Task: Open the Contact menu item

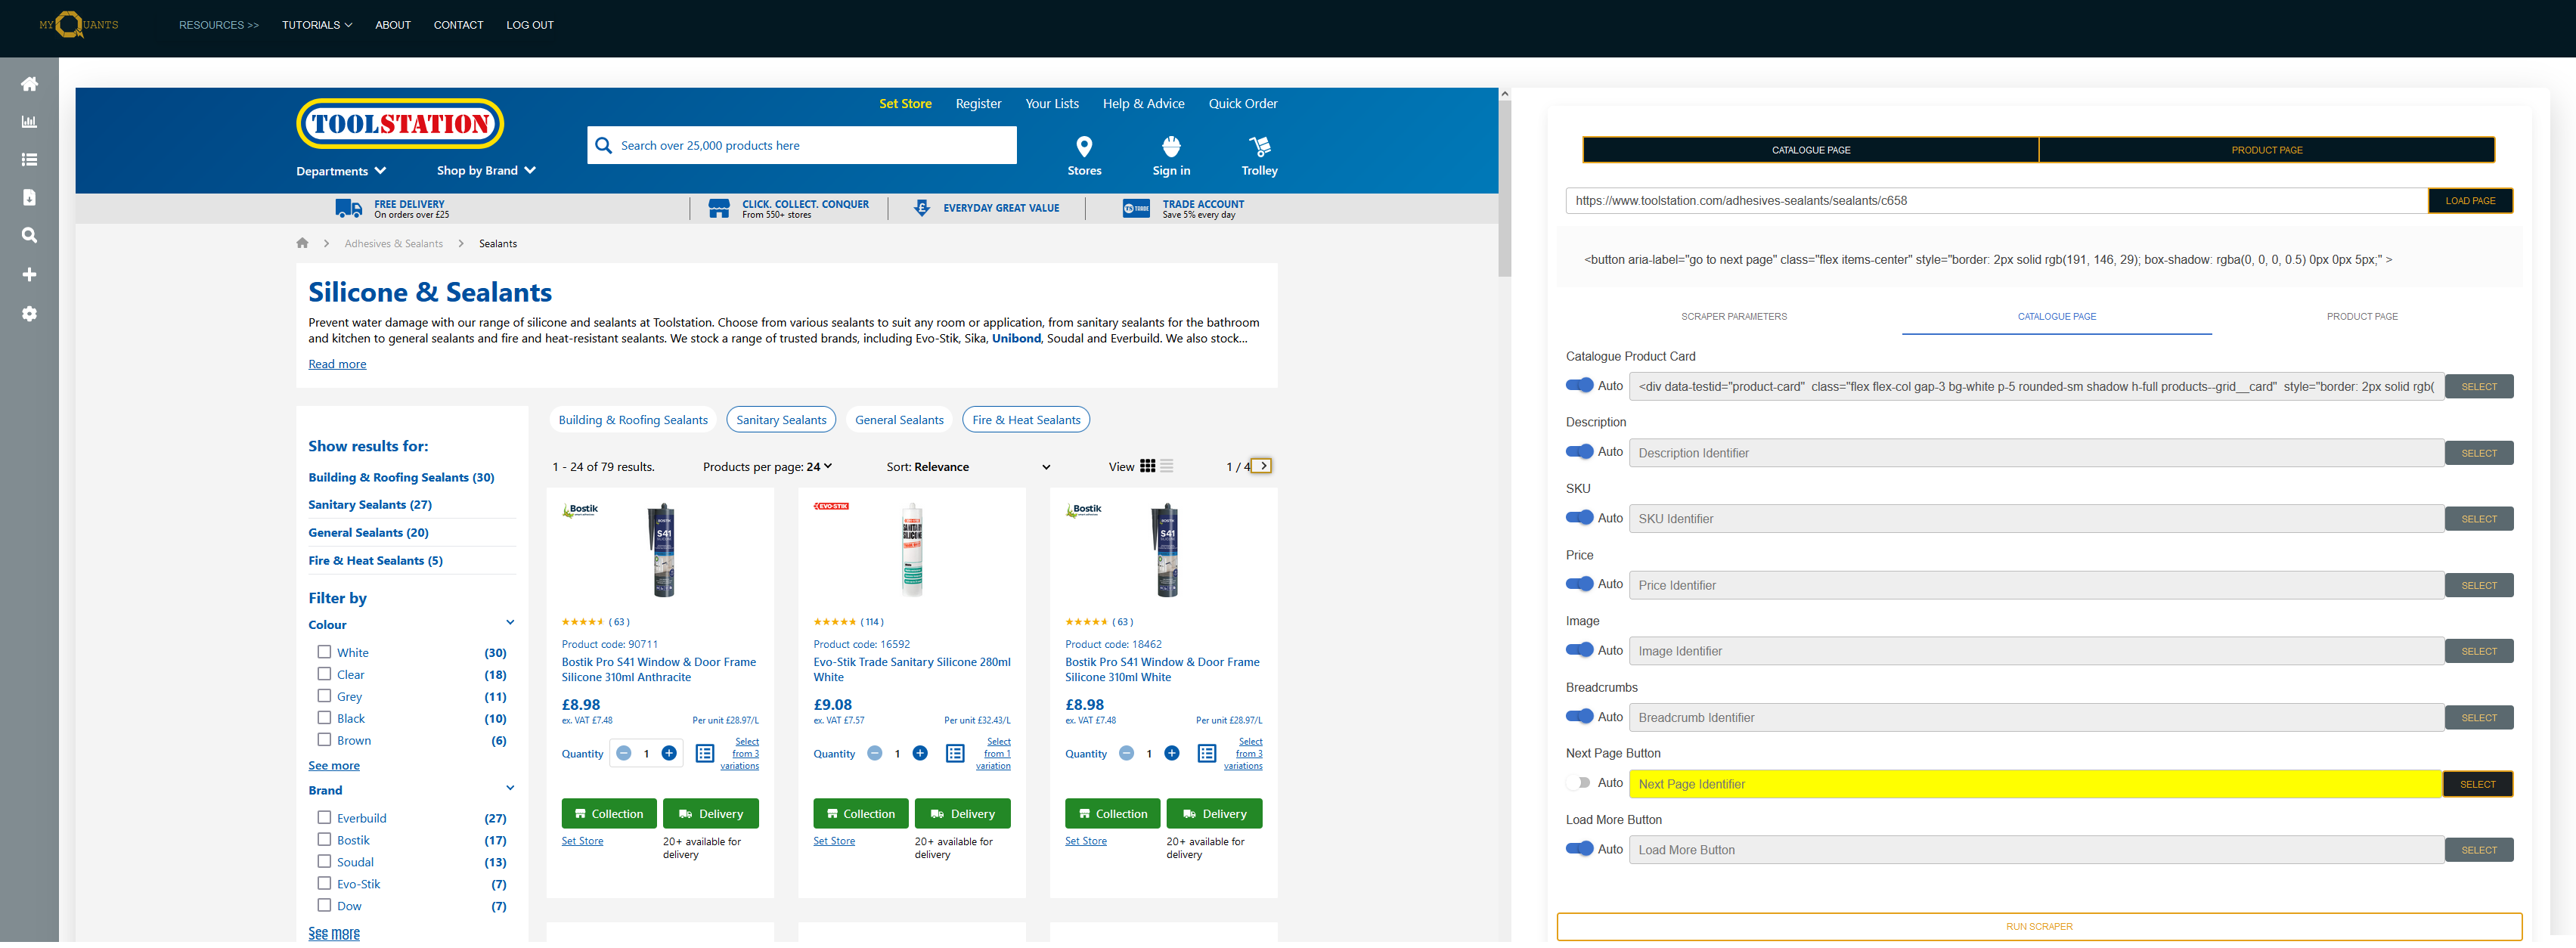Action: click(x=458, y=25)
